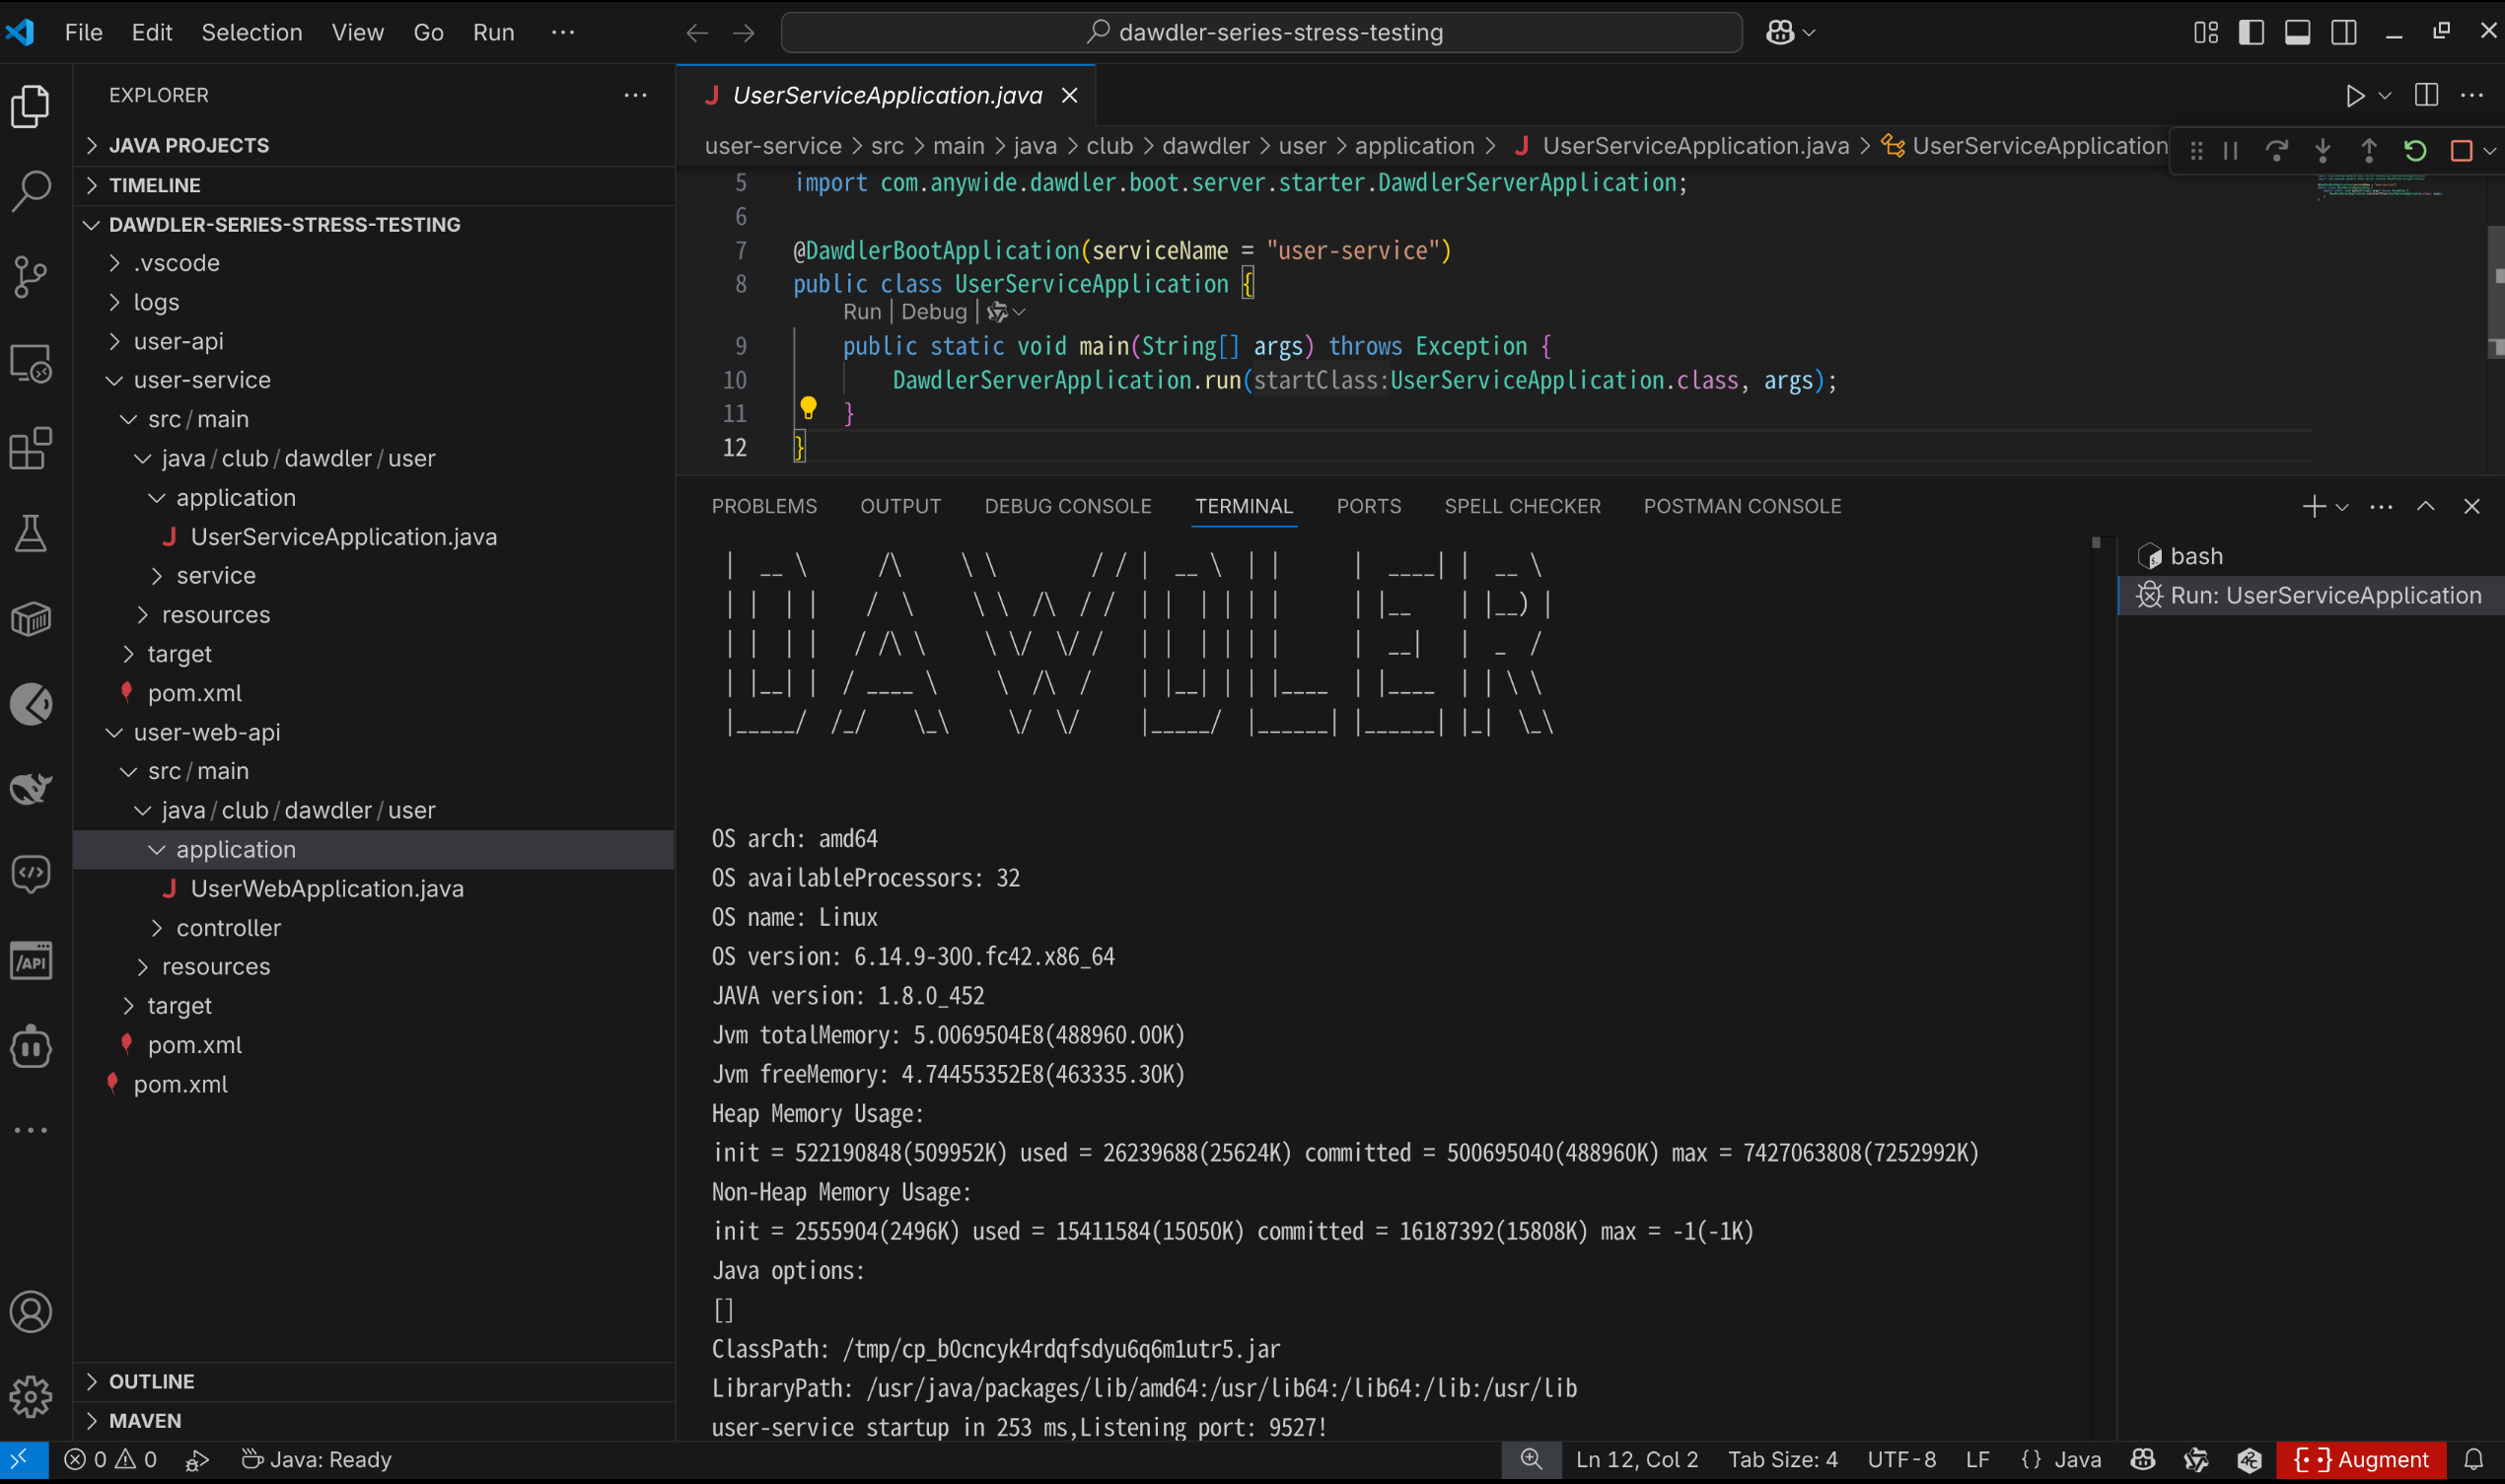Viewport: 2505px width, 1484px height.
Task: Expand the JAVA PROJECTS section
Action: point(188,145)
